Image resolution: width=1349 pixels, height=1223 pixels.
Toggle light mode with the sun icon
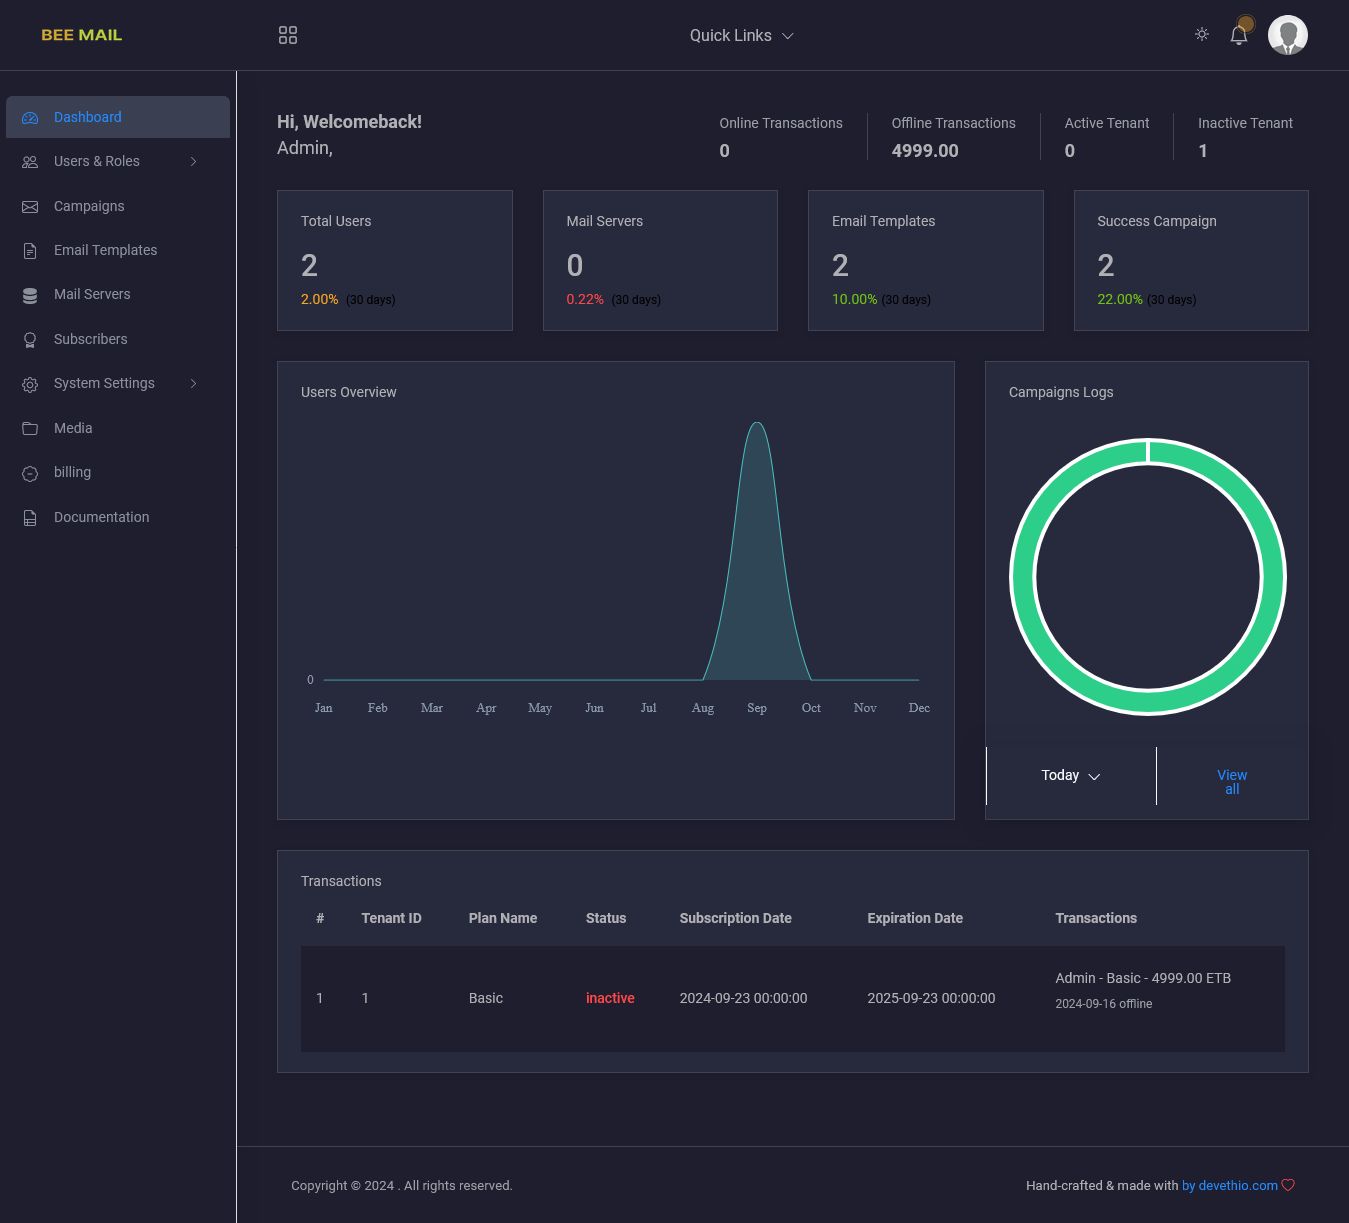(1202, 34)
